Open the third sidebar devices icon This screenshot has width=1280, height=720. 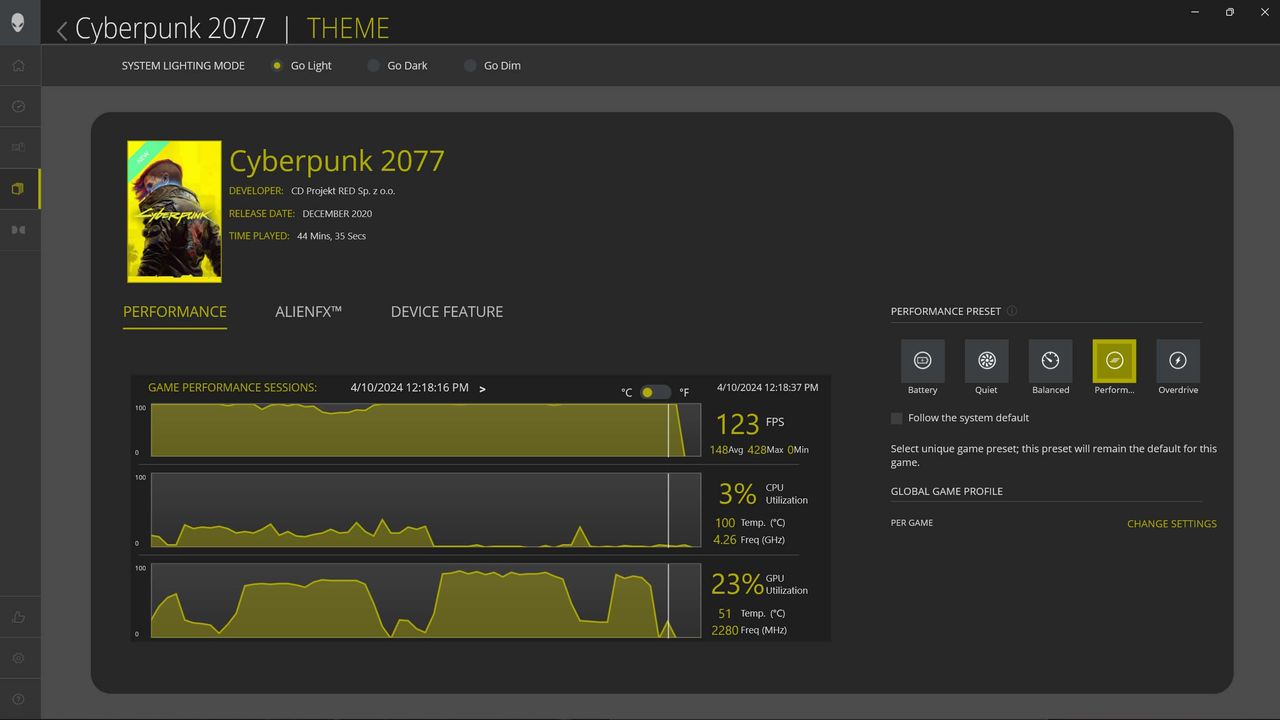point(18,147)
